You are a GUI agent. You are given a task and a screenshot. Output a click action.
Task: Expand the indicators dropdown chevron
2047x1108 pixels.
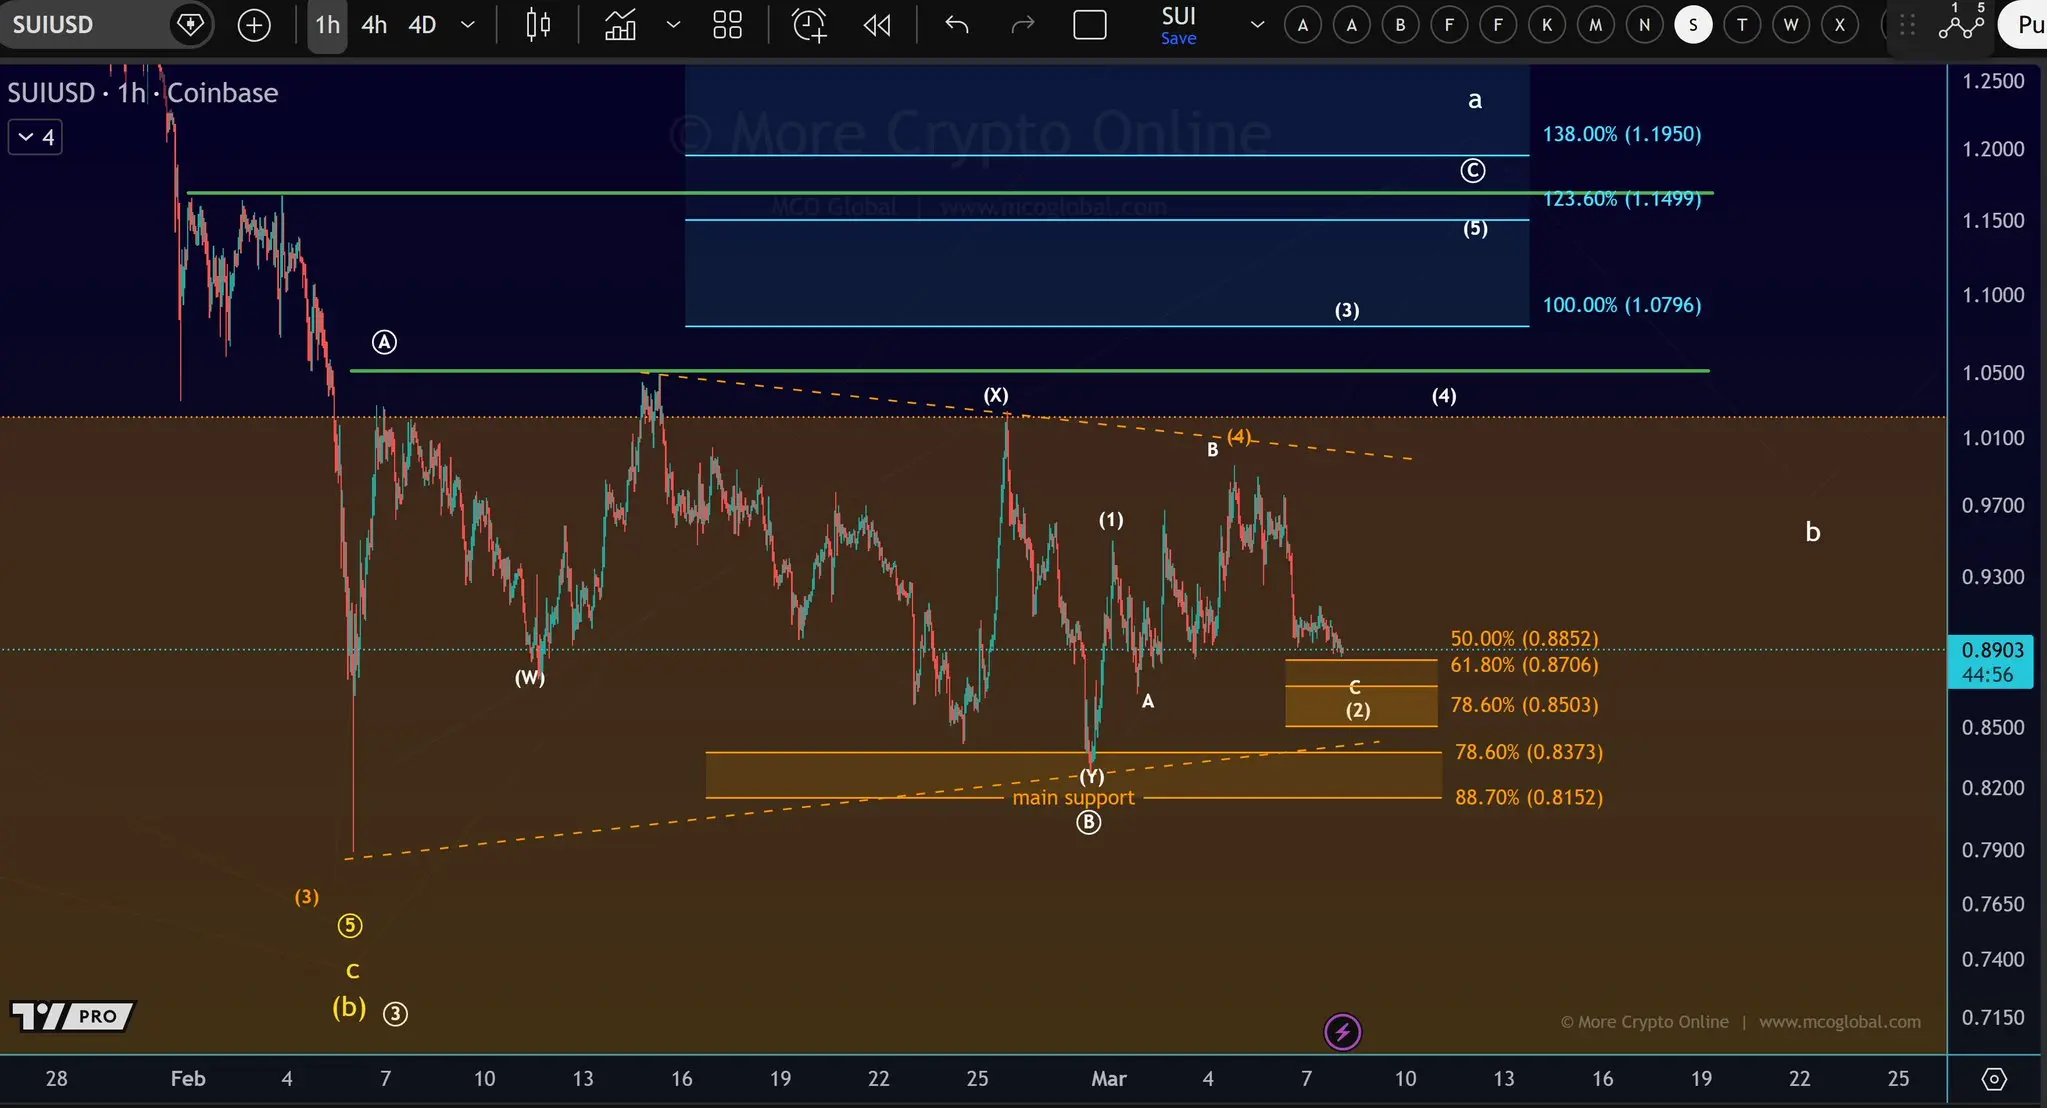click(673, 25)
